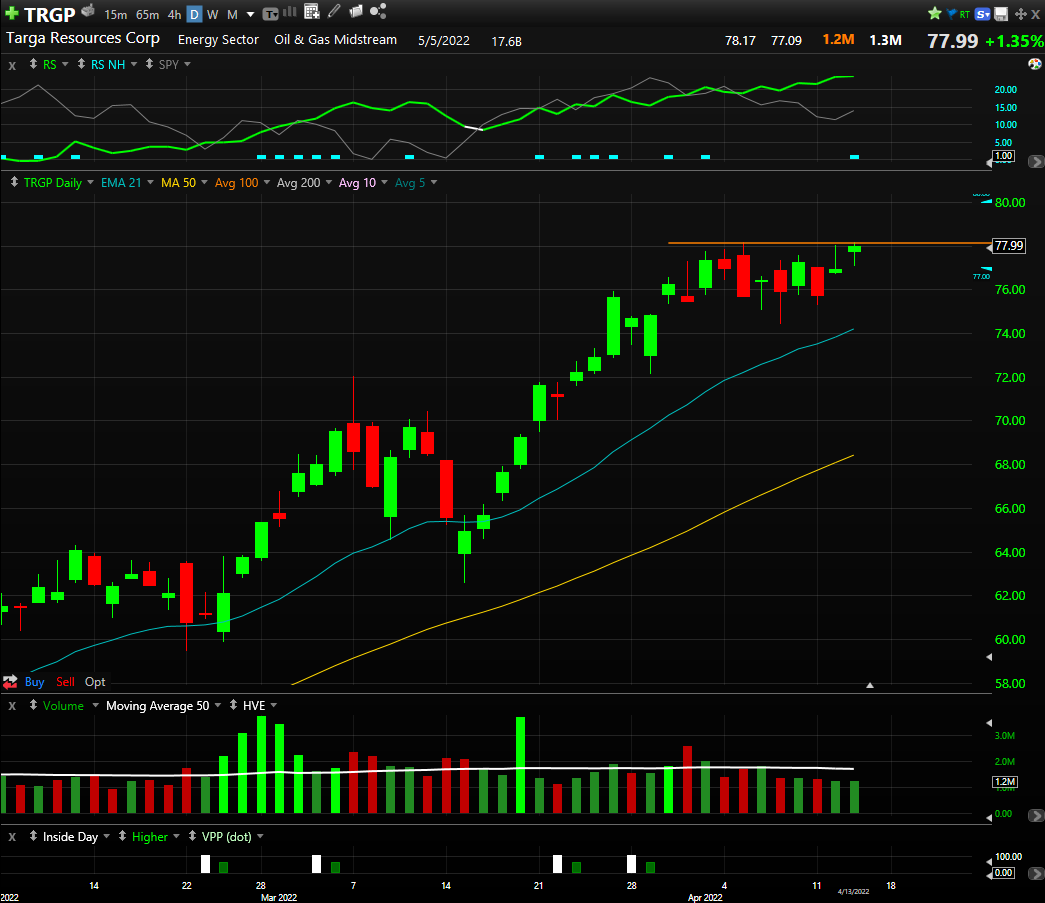The width and height of the screenshot is (1045, 903).
Task: Switch to the 65m timeframe
Action: [x=147, y=15]
